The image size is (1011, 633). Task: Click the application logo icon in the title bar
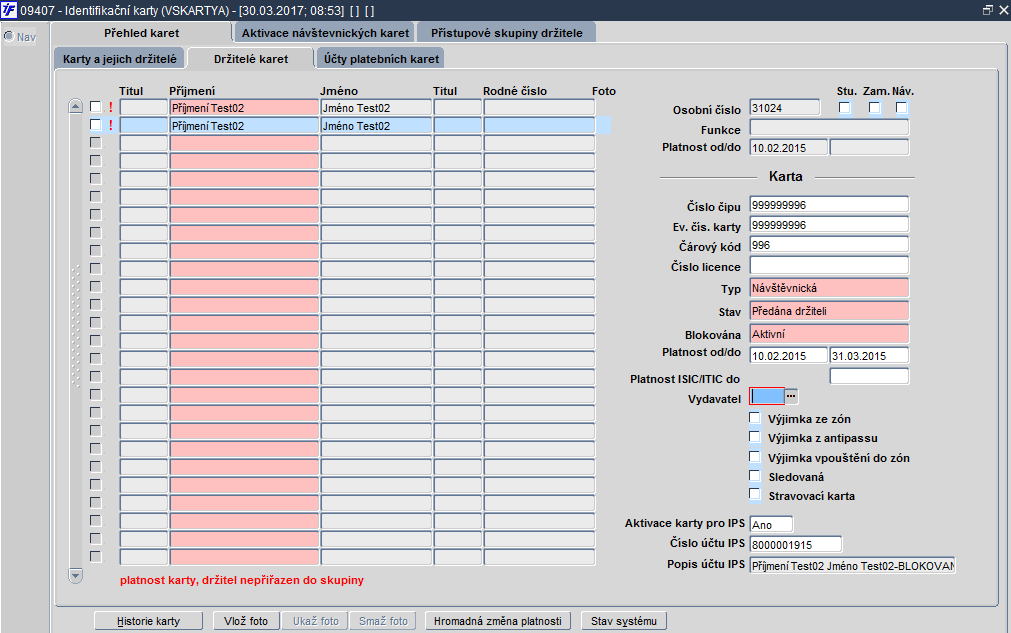(x=9, y=10)
